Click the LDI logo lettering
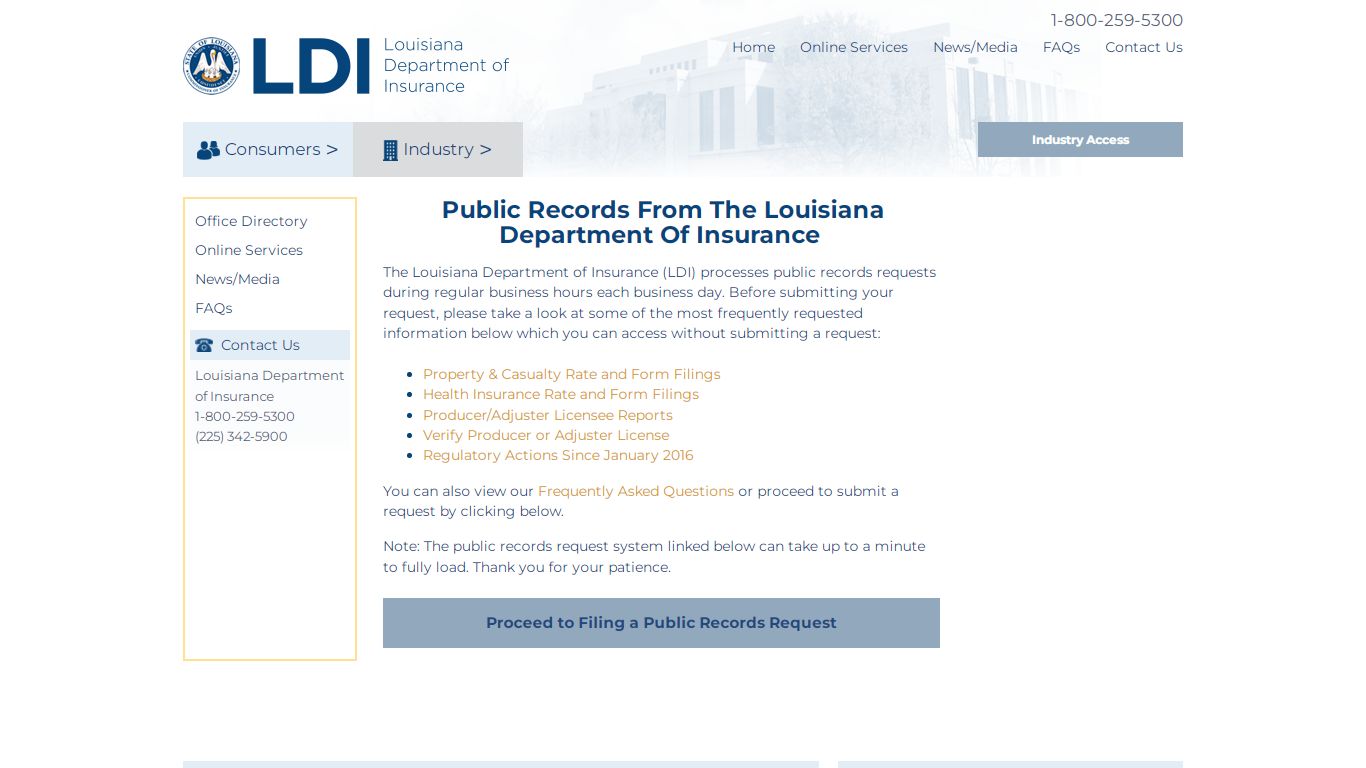 (x=311, y=66)
